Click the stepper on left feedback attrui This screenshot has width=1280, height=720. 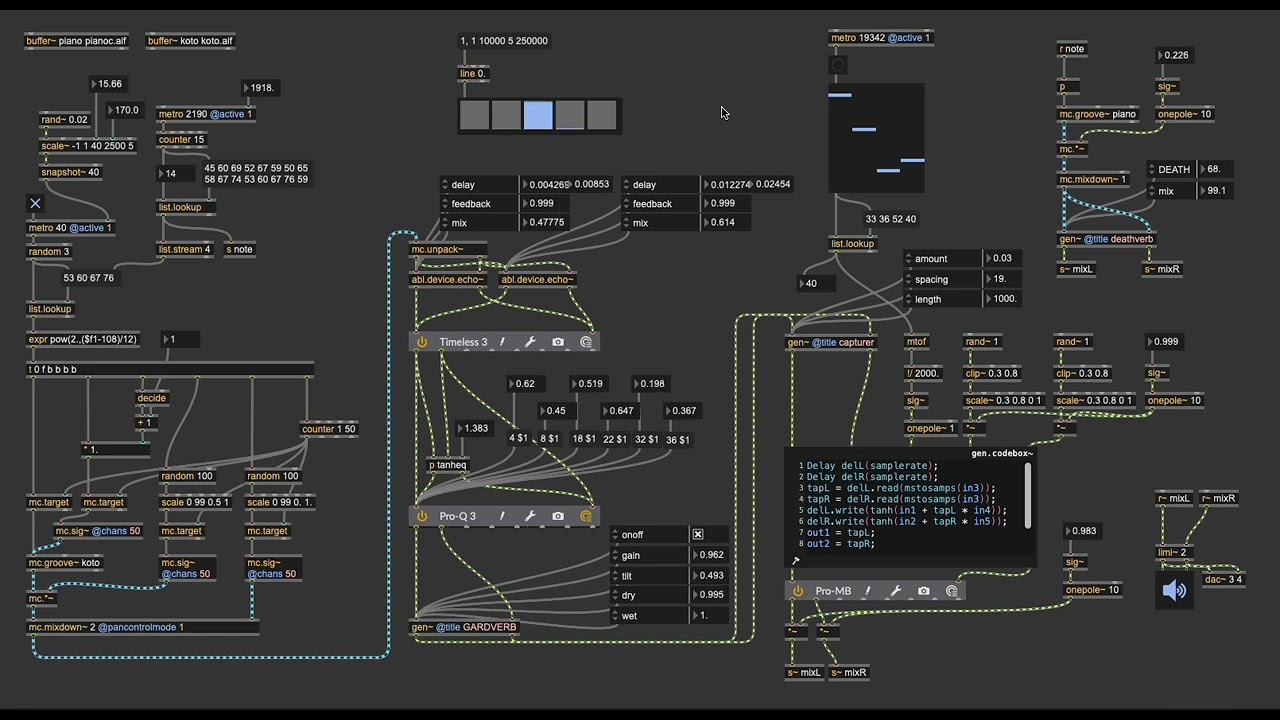[x=445, y=204]
